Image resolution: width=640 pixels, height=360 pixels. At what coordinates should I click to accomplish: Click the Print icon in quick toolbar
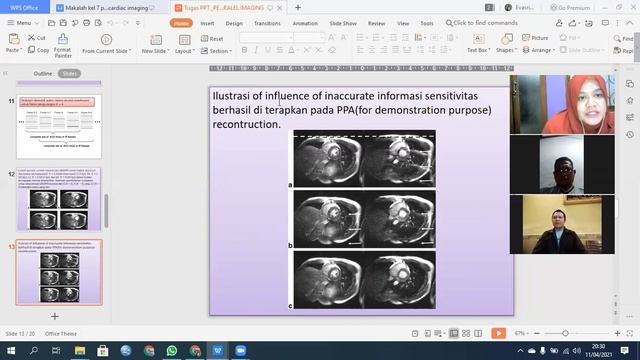87,23
